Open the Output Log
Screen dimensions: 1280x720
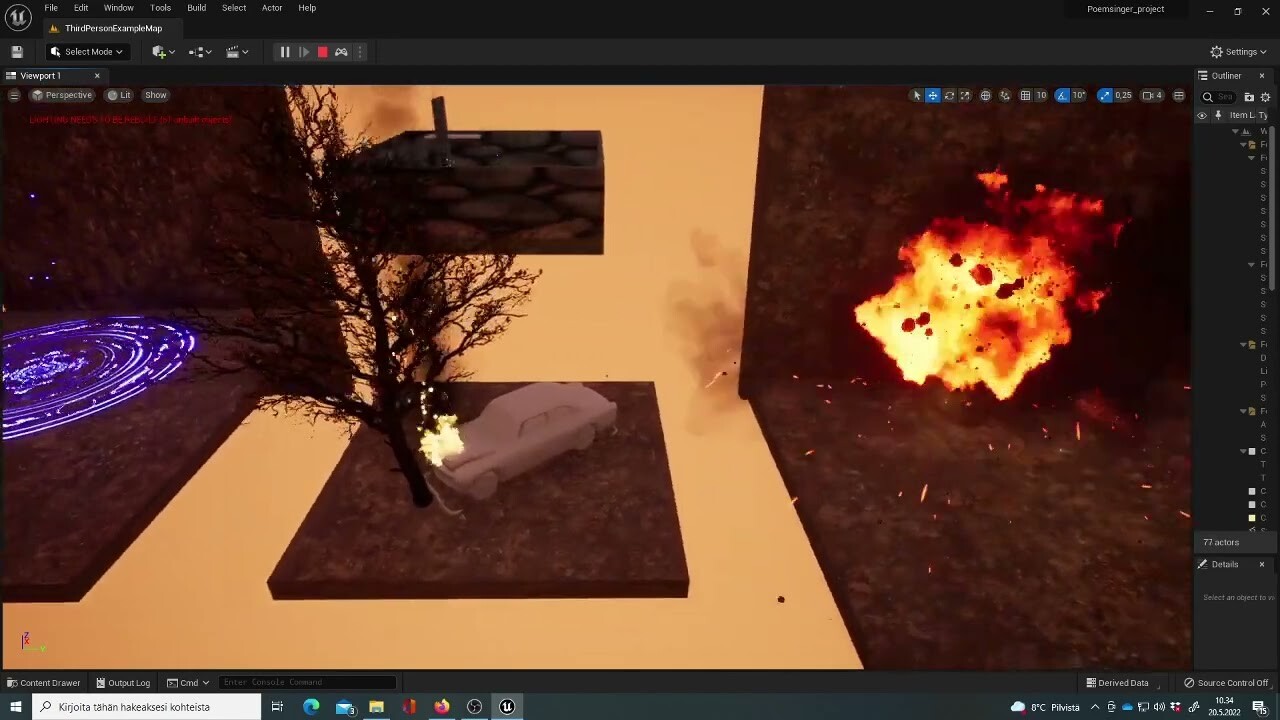coord(123,682)
